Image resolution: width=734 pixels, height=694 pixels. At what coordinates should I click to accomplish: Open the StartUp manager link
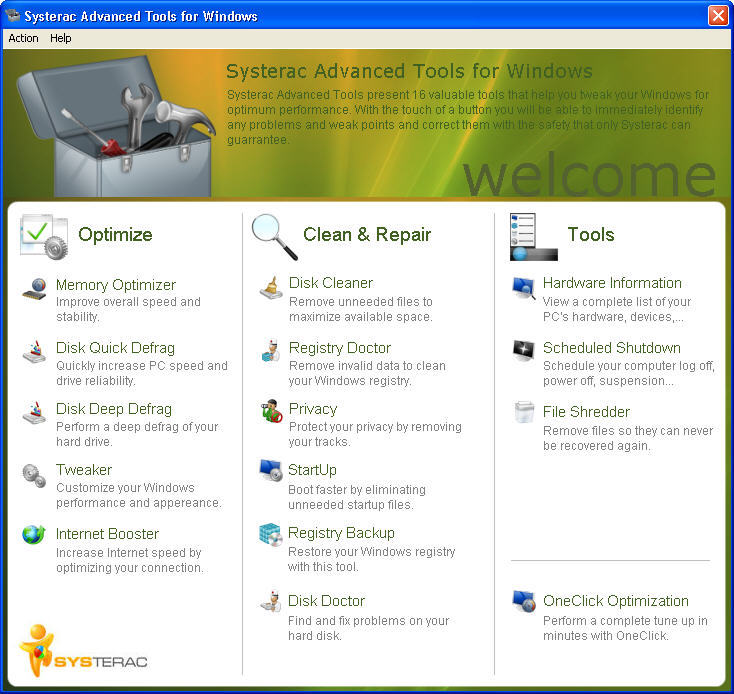312,470
